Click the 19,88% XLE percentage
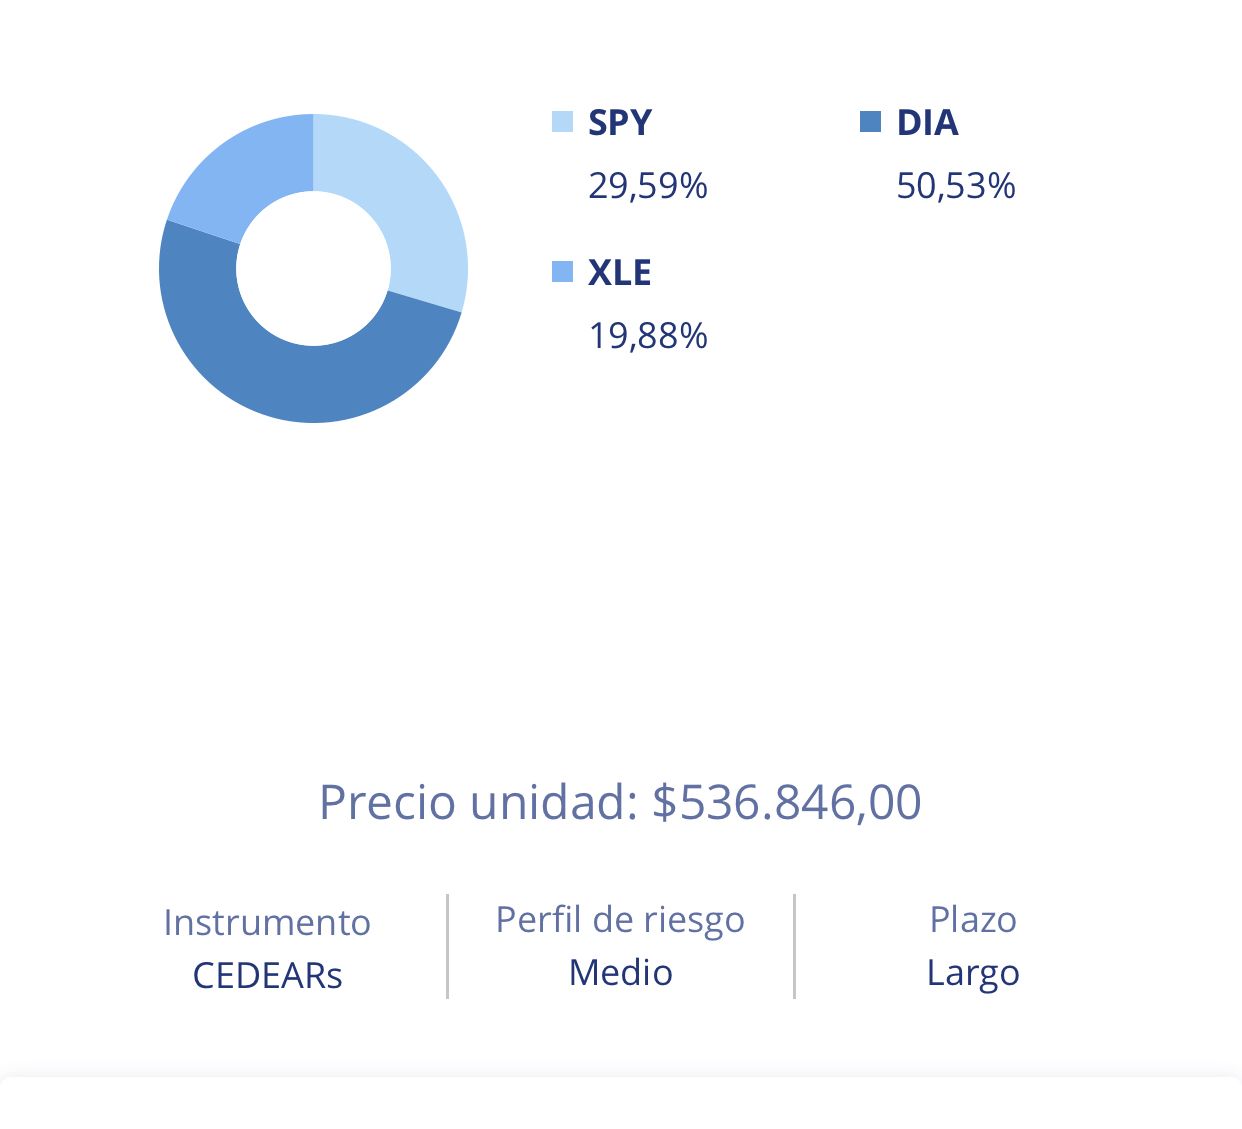Viewport: 1242px width, 1129px height. [648, 336]
